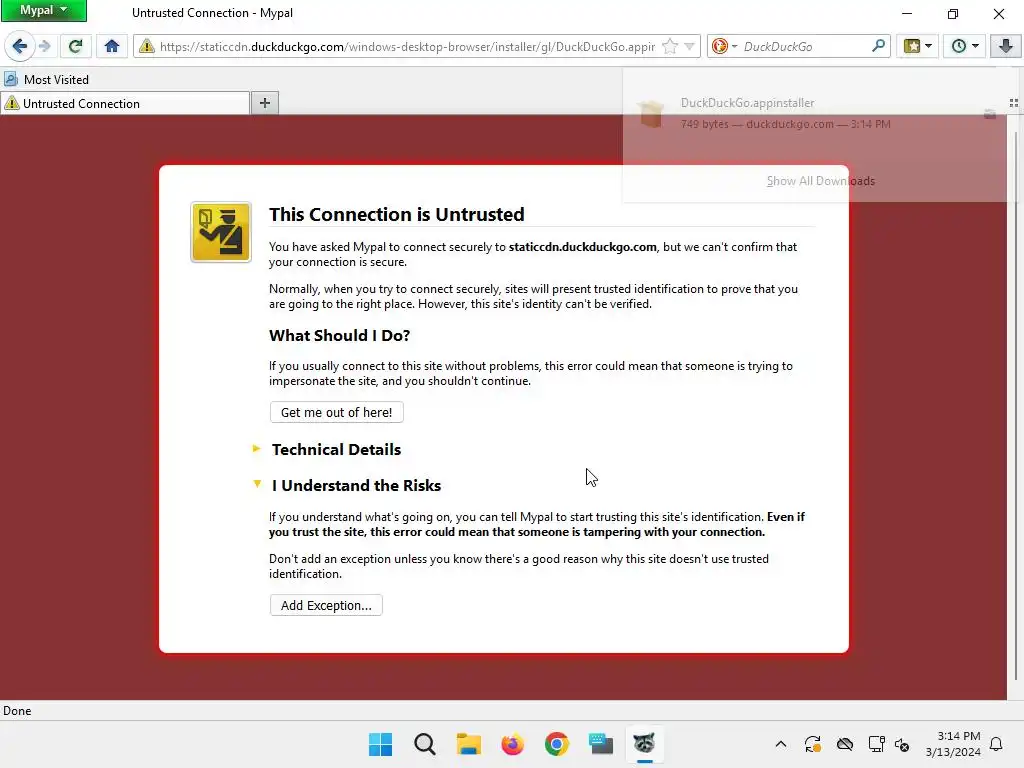The image size is (1024, 768).
Task: Switch to Mypal raccoon taskbar icon
Action: point(645,744)
